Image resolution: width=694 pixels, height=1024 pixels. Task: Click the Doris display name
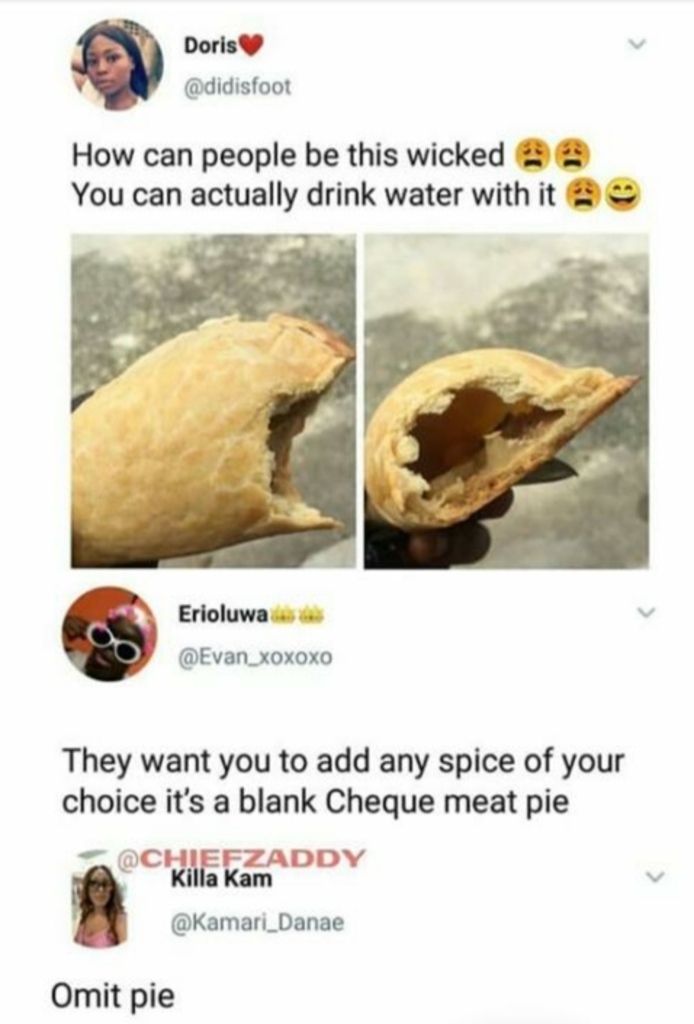click(210, 45)
